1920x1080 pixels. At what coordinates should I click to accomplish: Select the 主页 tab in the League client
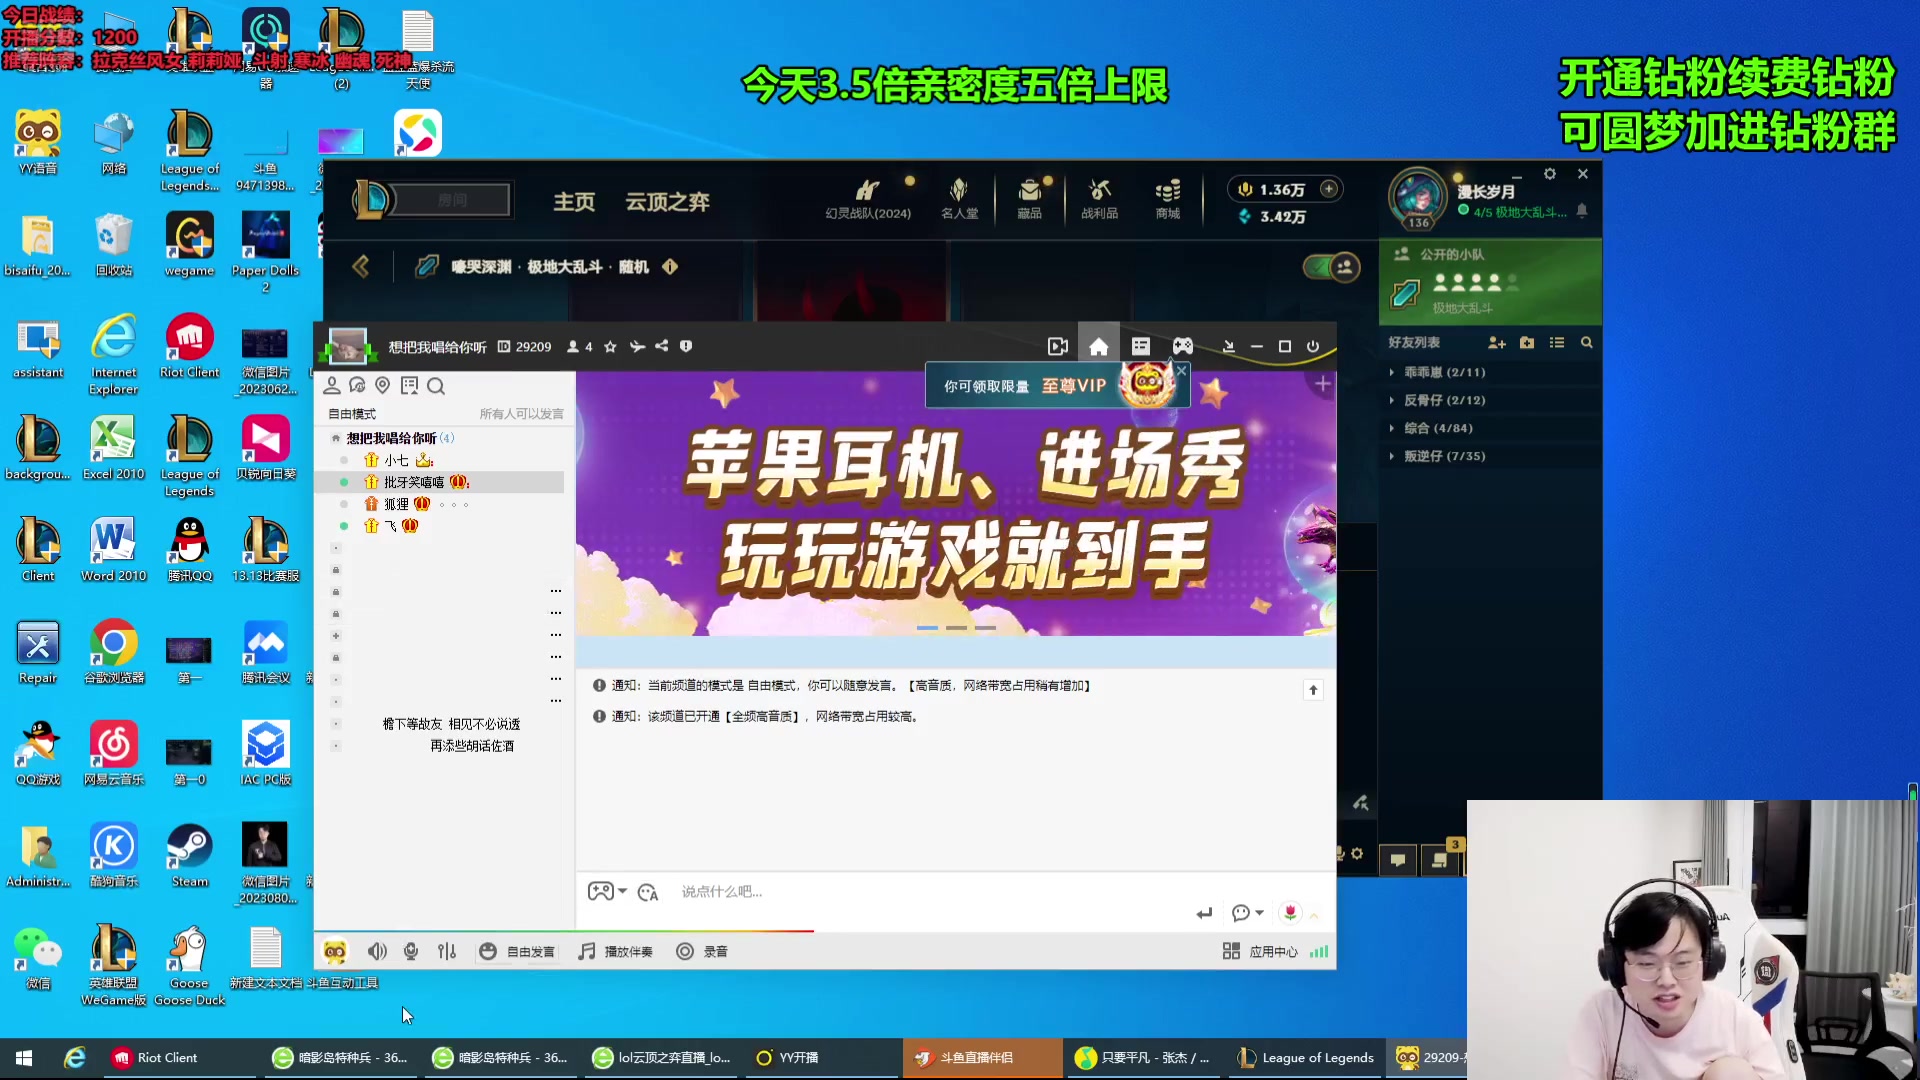pos(575,200)
